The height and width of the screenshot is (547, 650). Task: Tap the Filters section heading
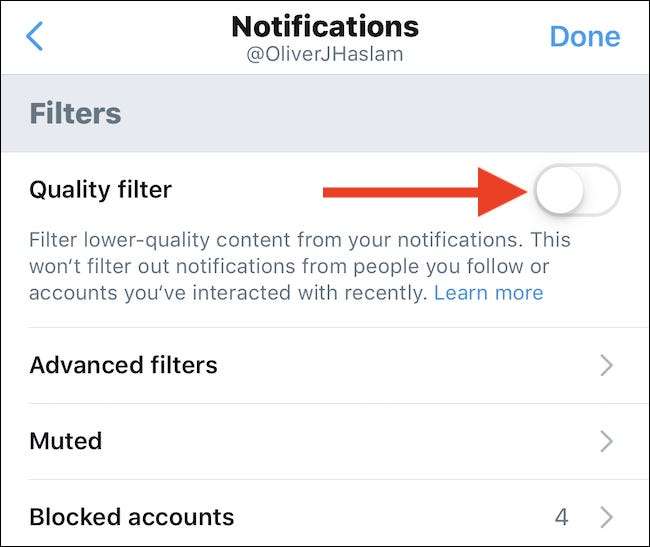[75, 113]
